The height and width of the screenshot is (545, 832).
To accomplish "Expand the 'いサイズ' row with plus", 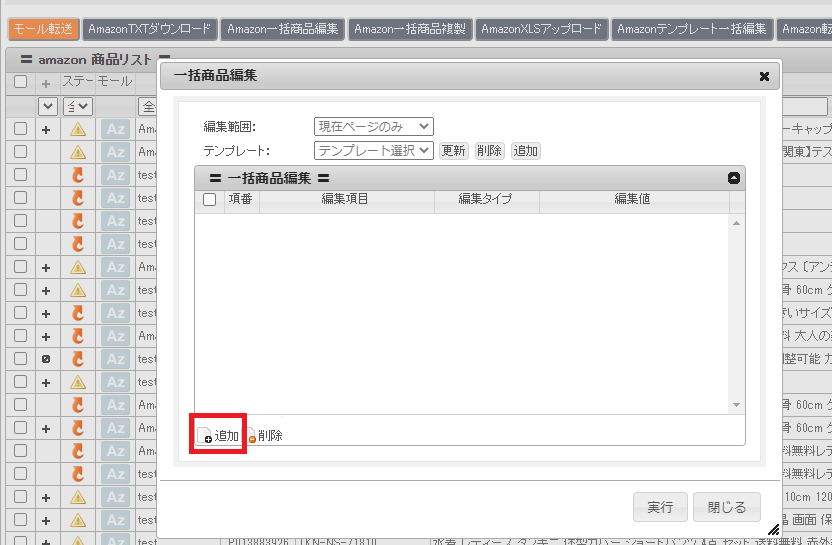I will pos(46,314).
